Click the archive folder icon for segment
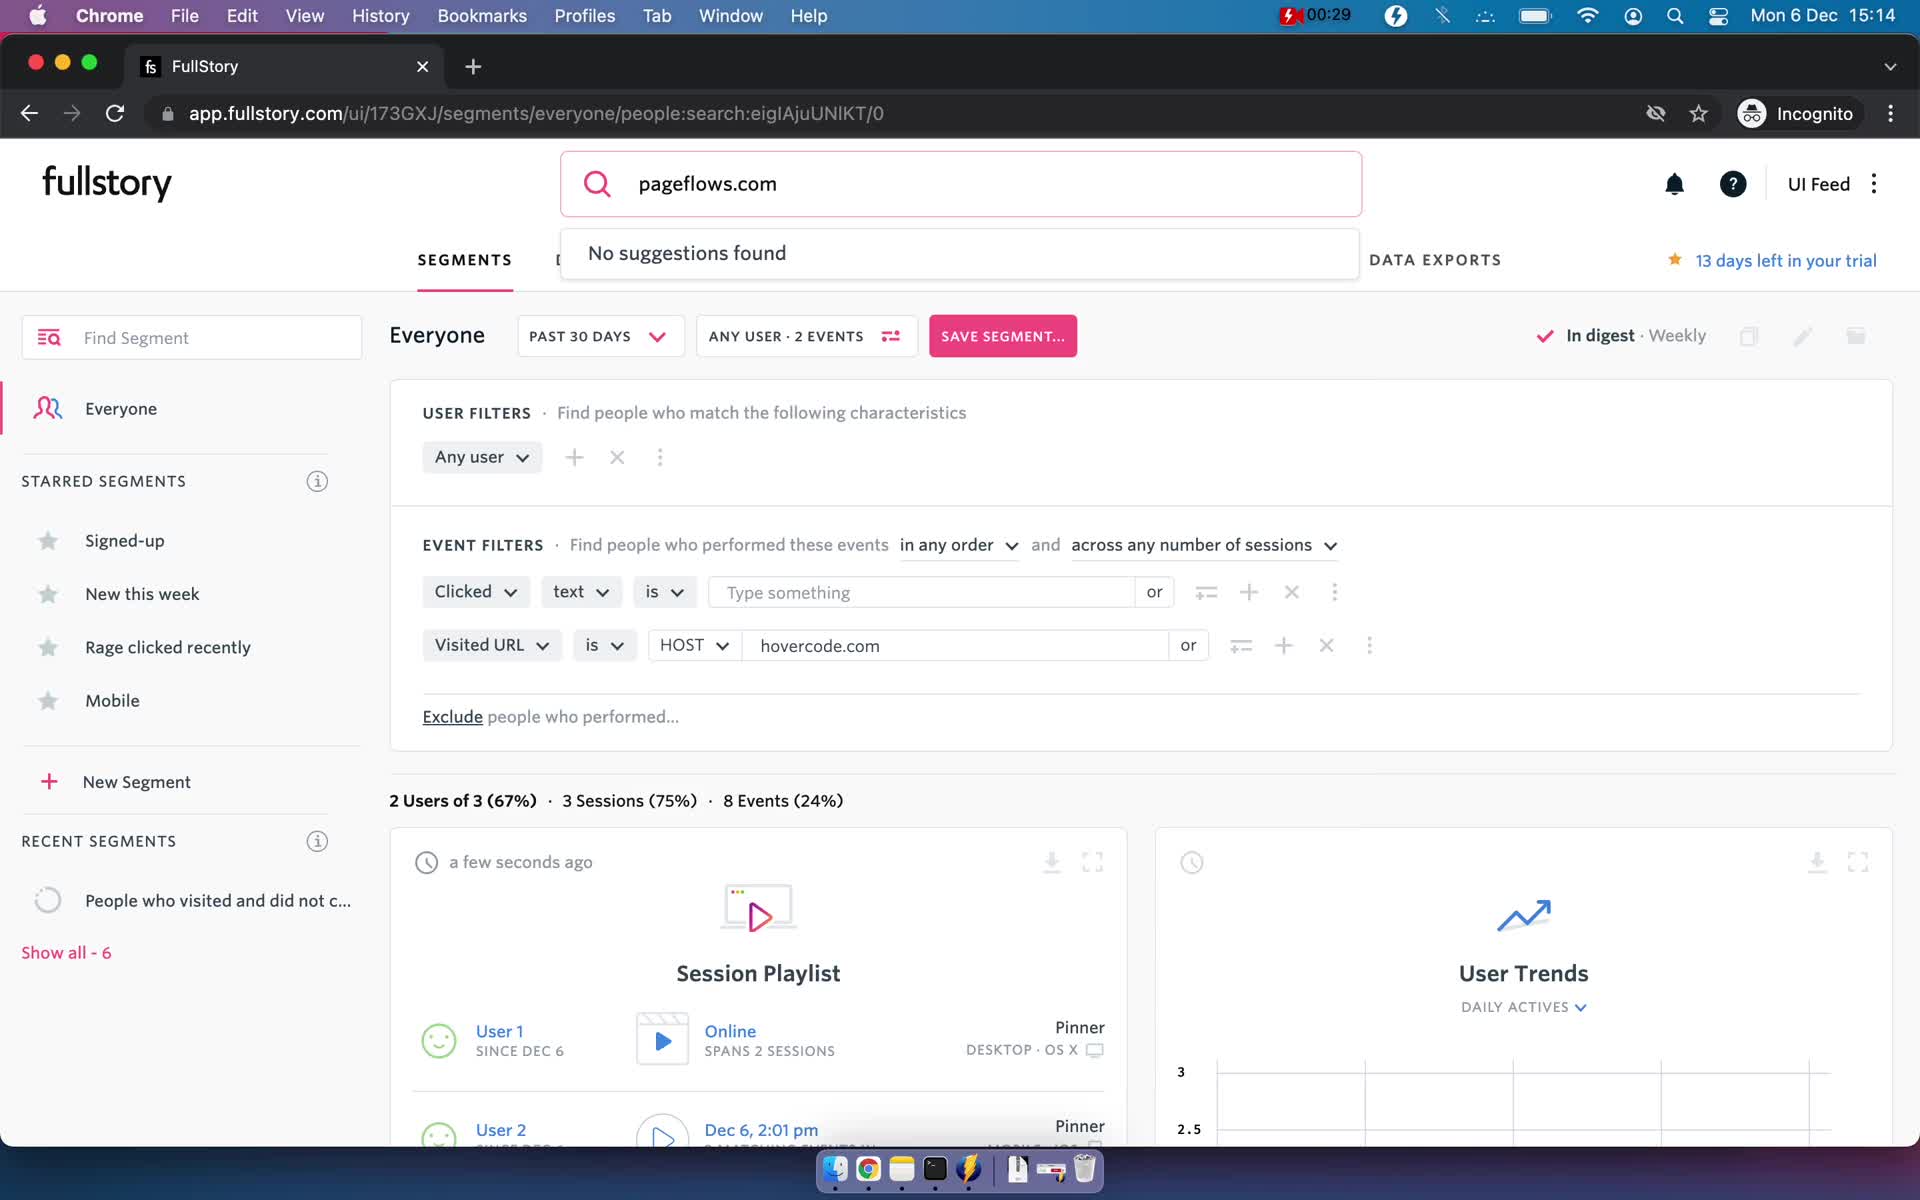 (1856, 336)
